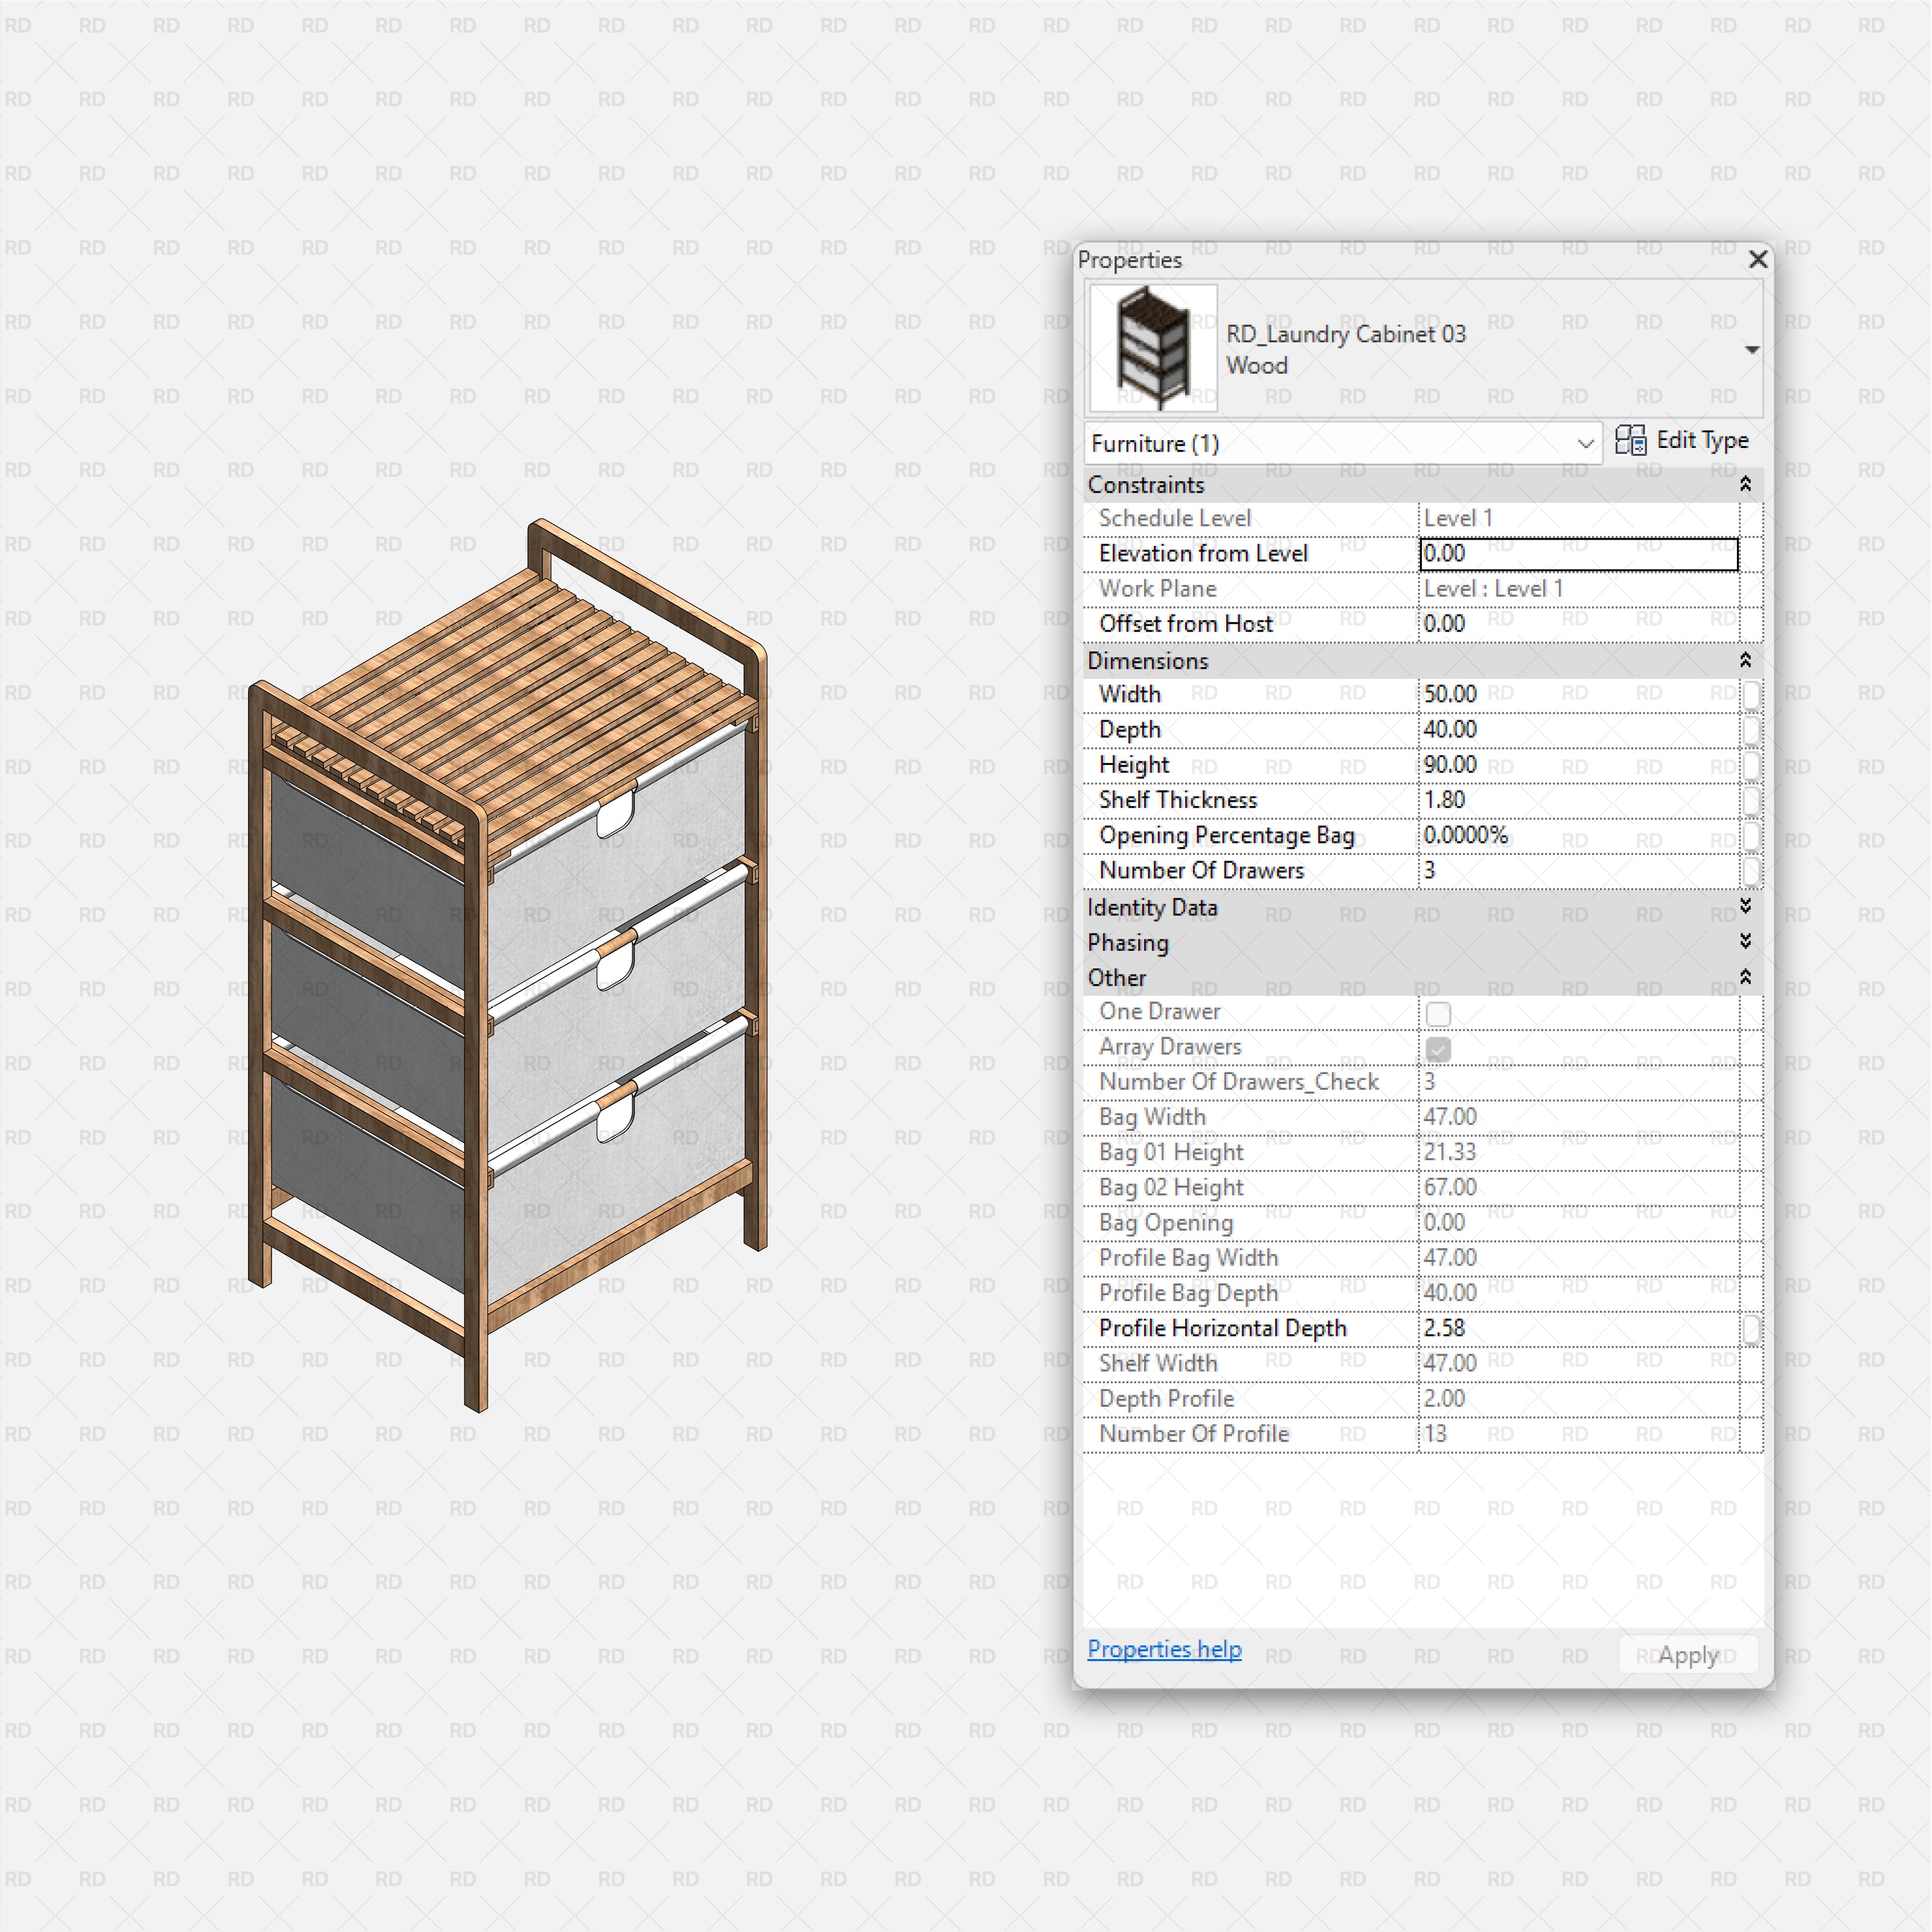Screen dimensions: 1932x1932
Task: Click associate parameter icon for Shelf Thickness
Action: click(1752, 801)
